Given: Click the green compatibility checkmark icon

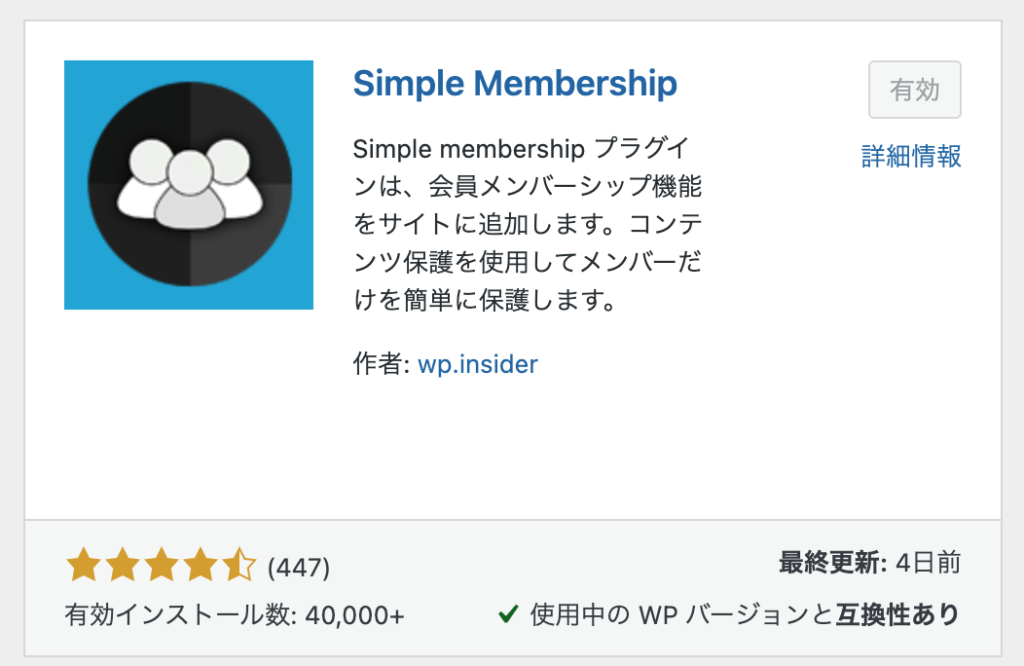Looking at the screenshot, I should point(508,614).
